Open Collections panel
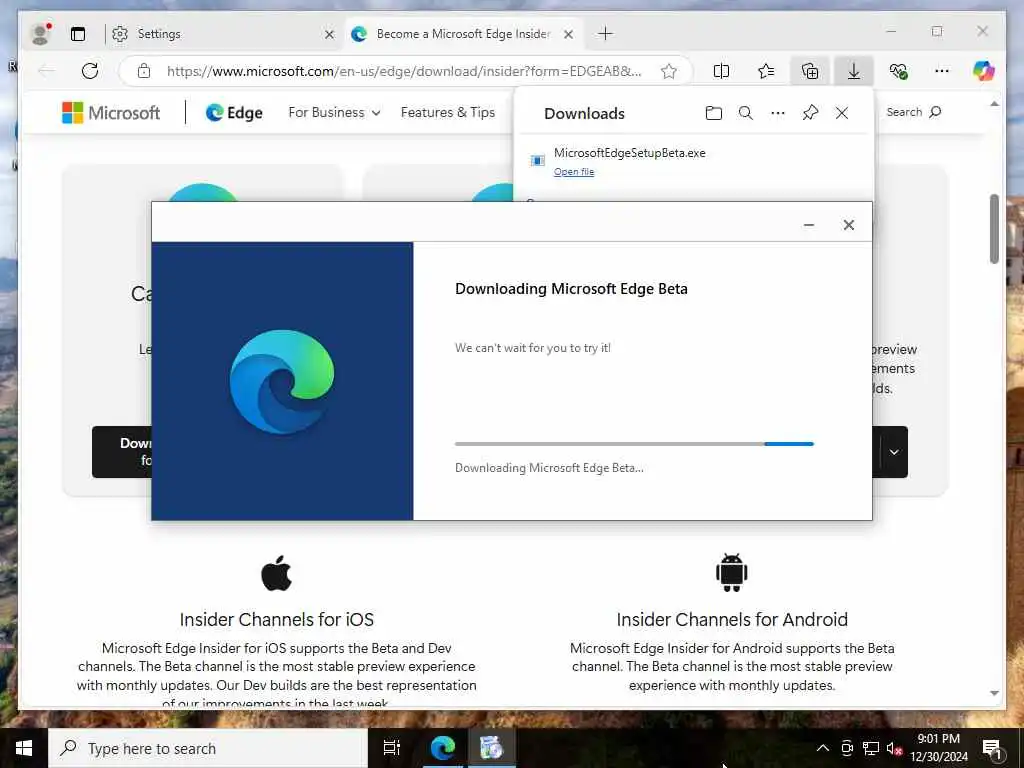Image resolution: width=1024 pixels, height=768 pixels. click(810, 71)
